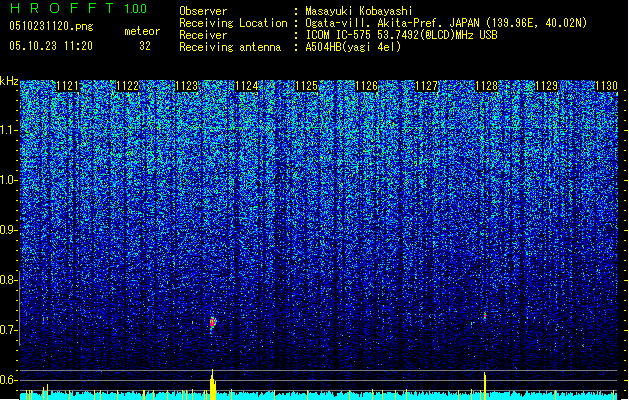The width and height of the screenshot is (629, 400).
Task: Click the tall yellow power spike near 1123
Action: coord(213,385)
